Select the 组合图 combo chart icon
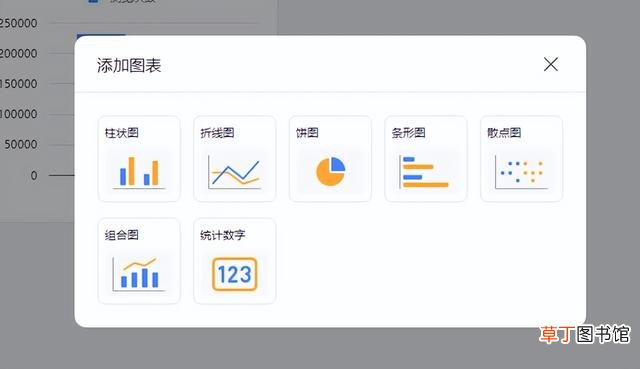Viewport: 640px width, 369px height. [x=139, y=273]
